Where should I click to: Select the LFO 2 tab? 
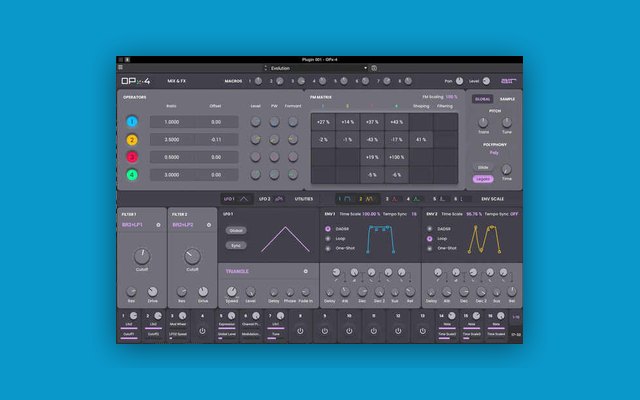tap(271, 199)
